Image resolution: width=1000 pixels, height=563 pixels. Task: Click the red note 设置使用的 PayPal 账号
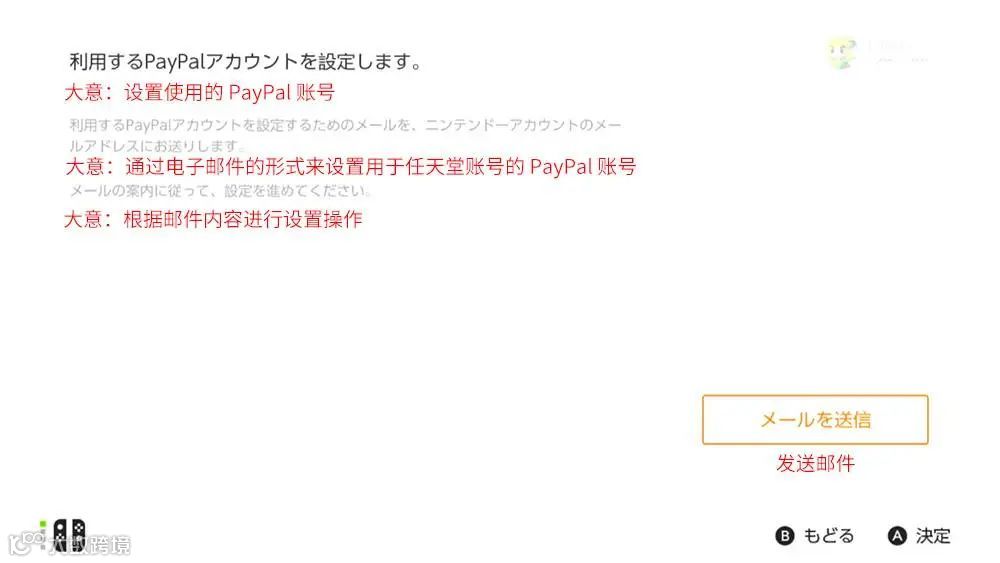point(200,92)
